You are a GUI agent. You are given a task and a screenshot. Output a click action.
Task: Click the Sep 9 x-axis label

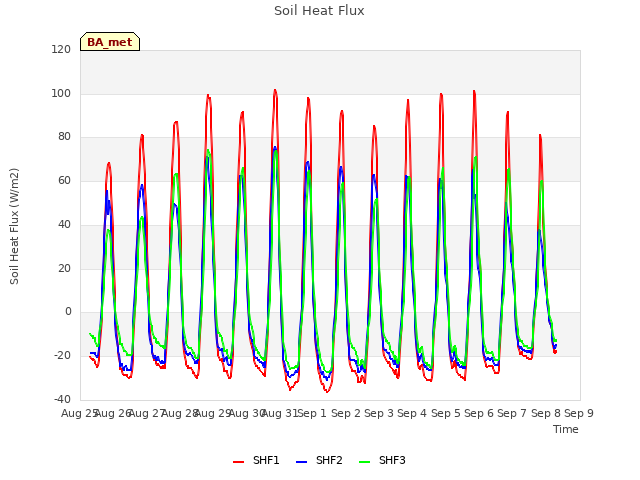tap(579, 413)
